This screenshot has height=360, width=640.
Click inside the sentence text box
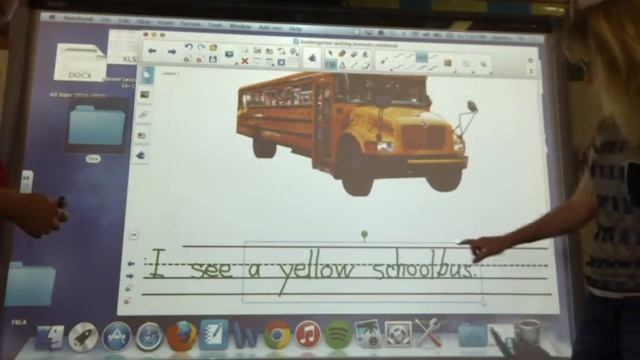coord(362,272)
